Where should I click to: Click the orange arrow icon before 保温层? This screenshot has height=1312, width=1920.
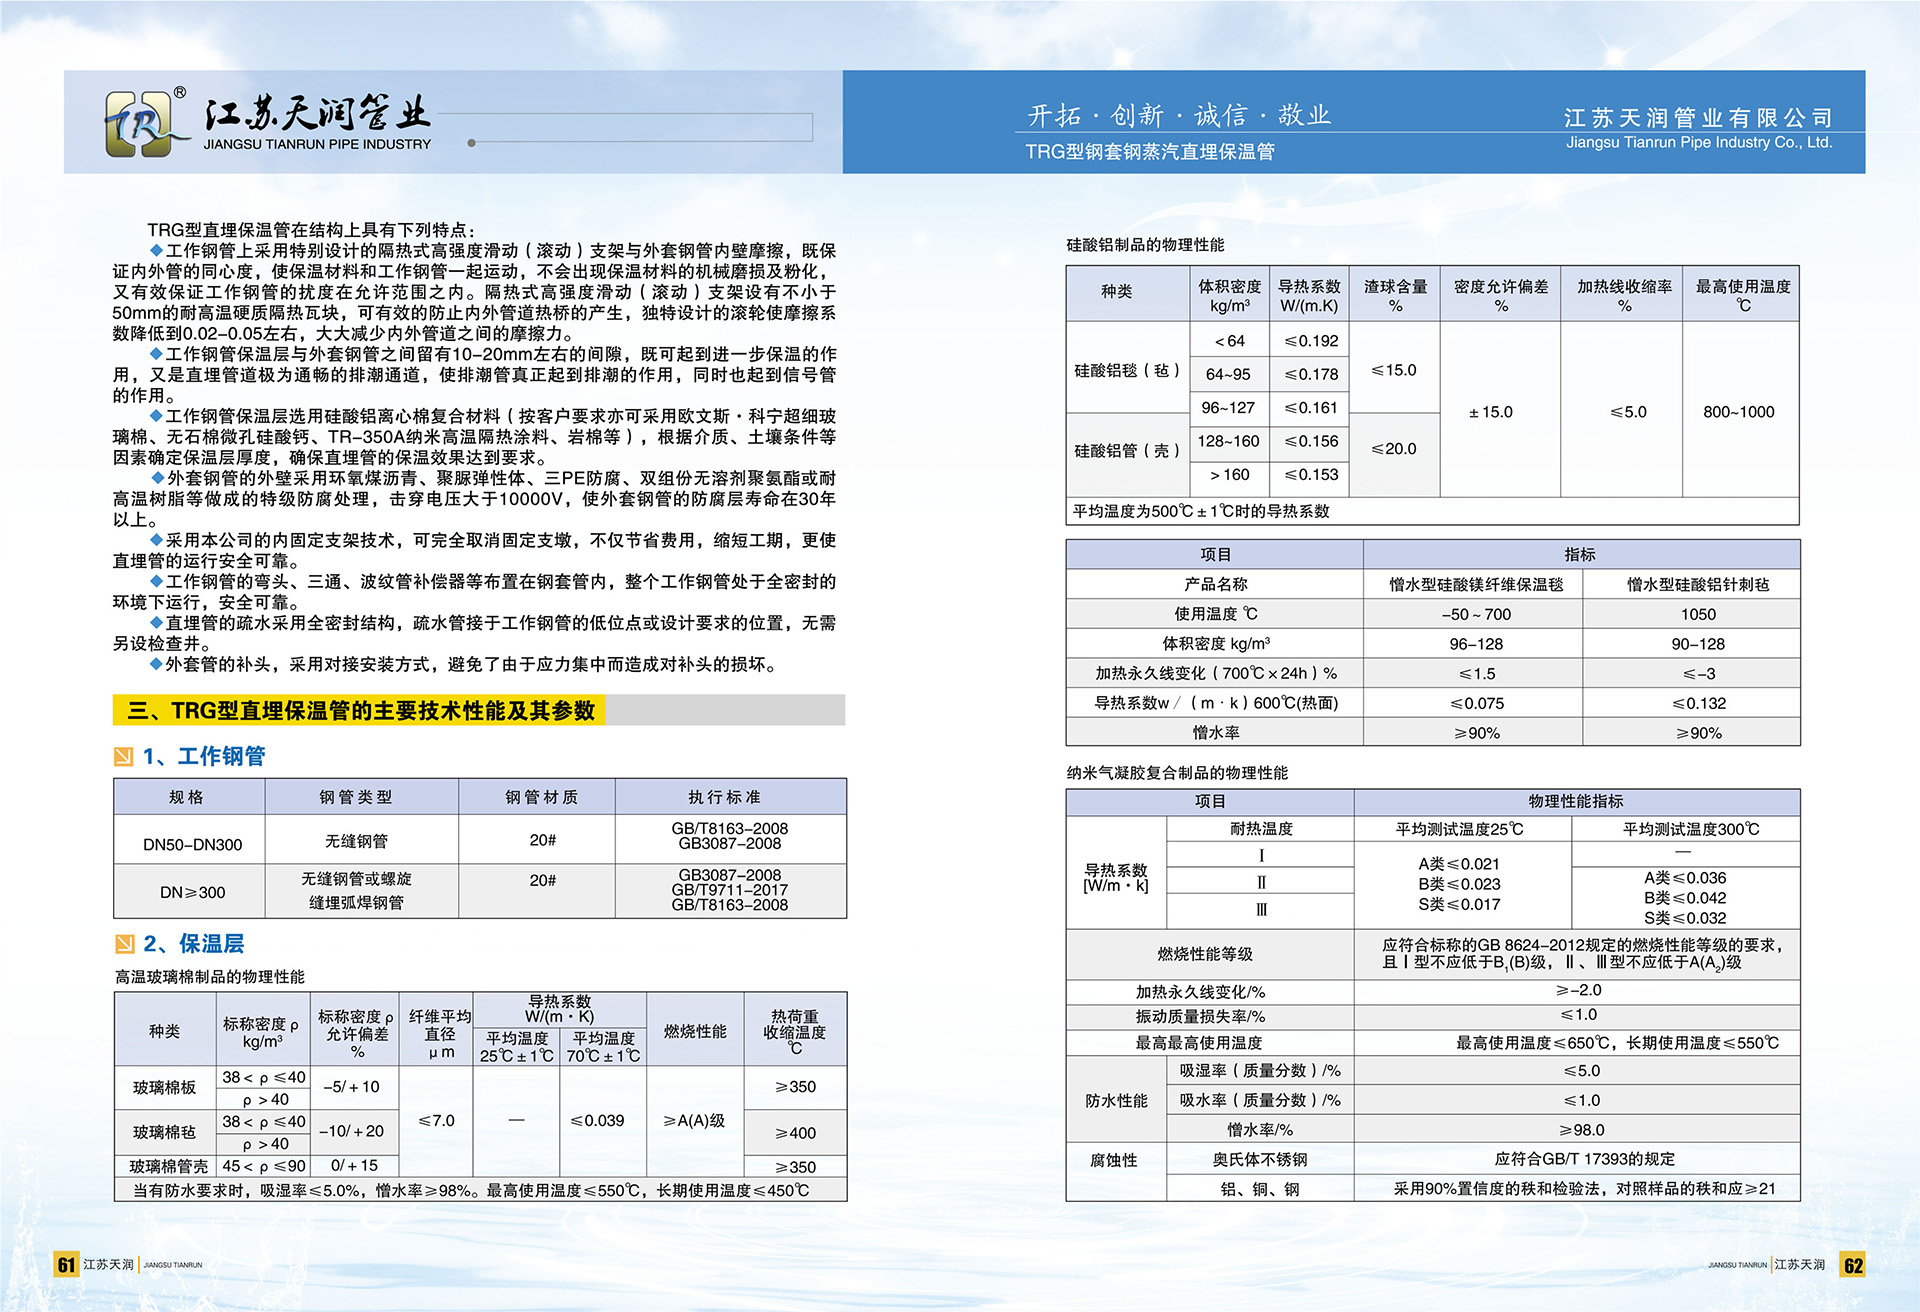click(x=126, y=943)
